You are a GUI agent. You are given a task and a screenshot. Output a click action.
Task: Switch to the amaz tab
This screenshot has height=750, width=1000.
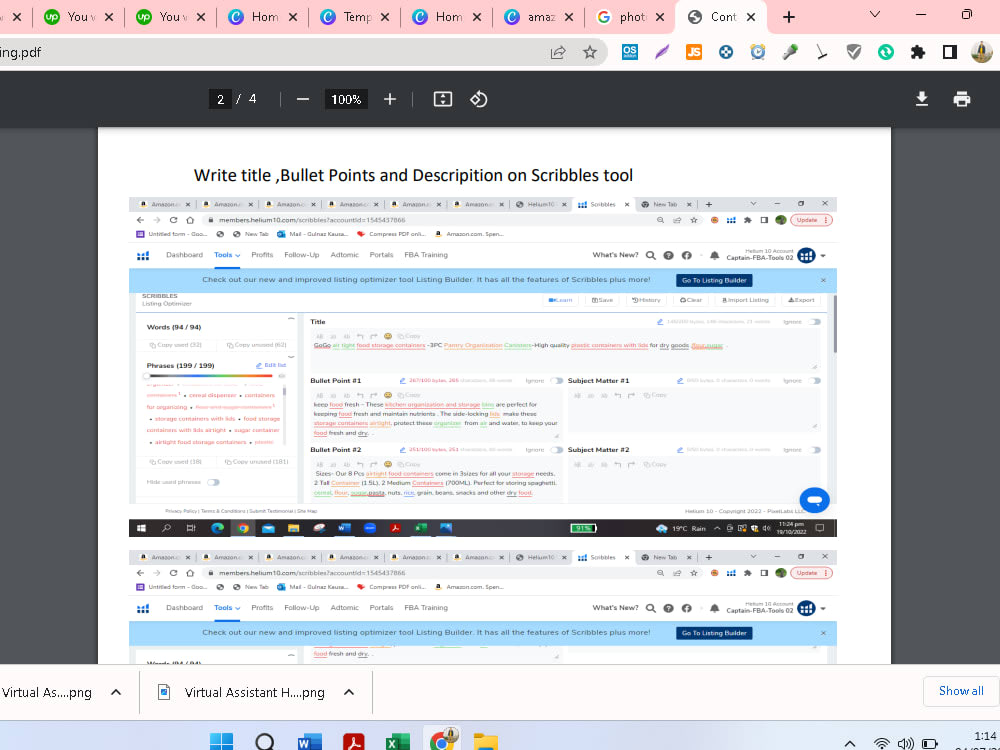tap(539, 17)
